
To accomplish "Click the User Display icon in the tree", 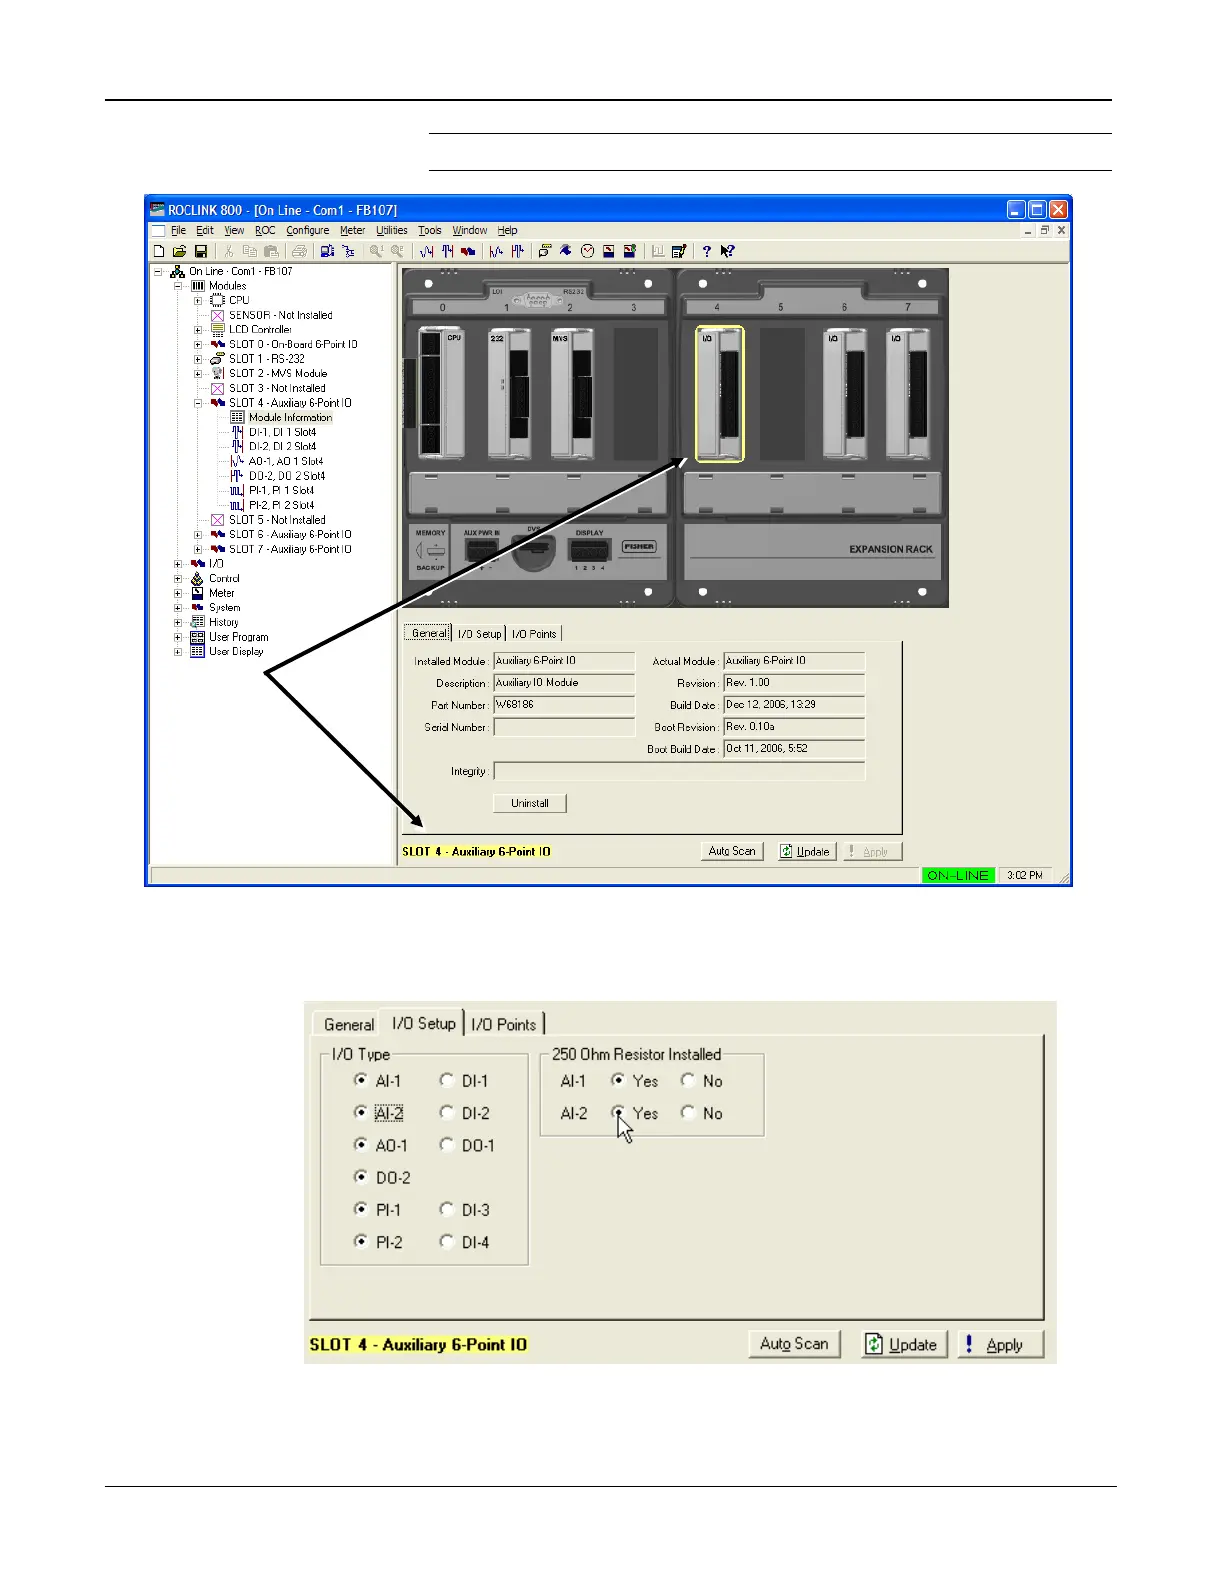I will [197, 651].
